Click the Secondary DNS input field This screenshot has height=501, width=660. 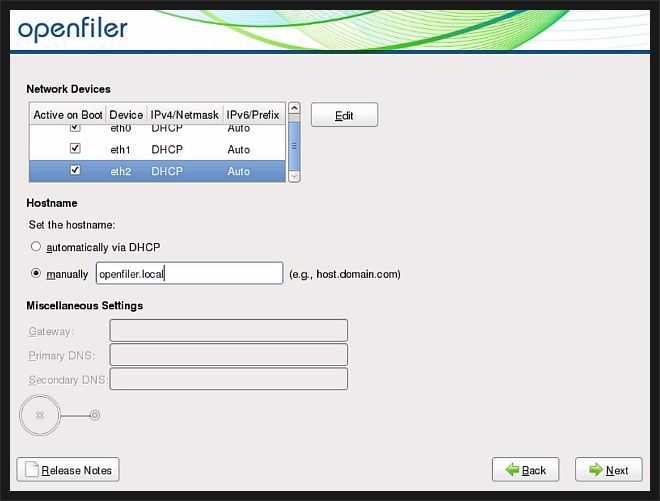[x=229, y=379]
